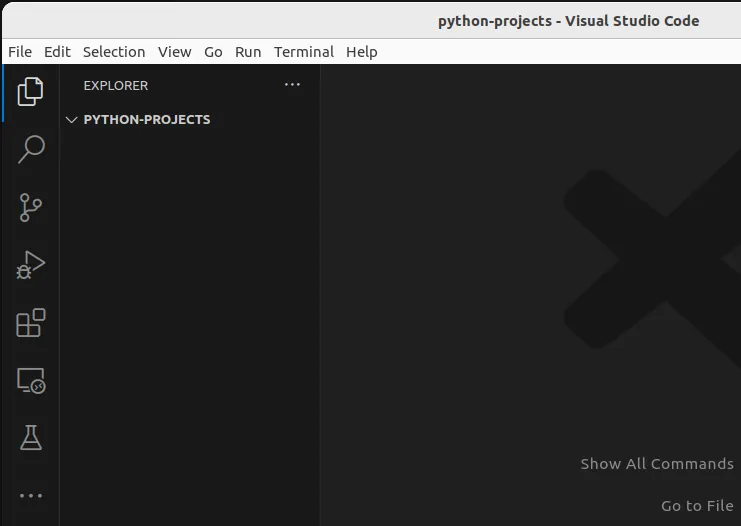Show additional views in activity bar

[31, 495]
